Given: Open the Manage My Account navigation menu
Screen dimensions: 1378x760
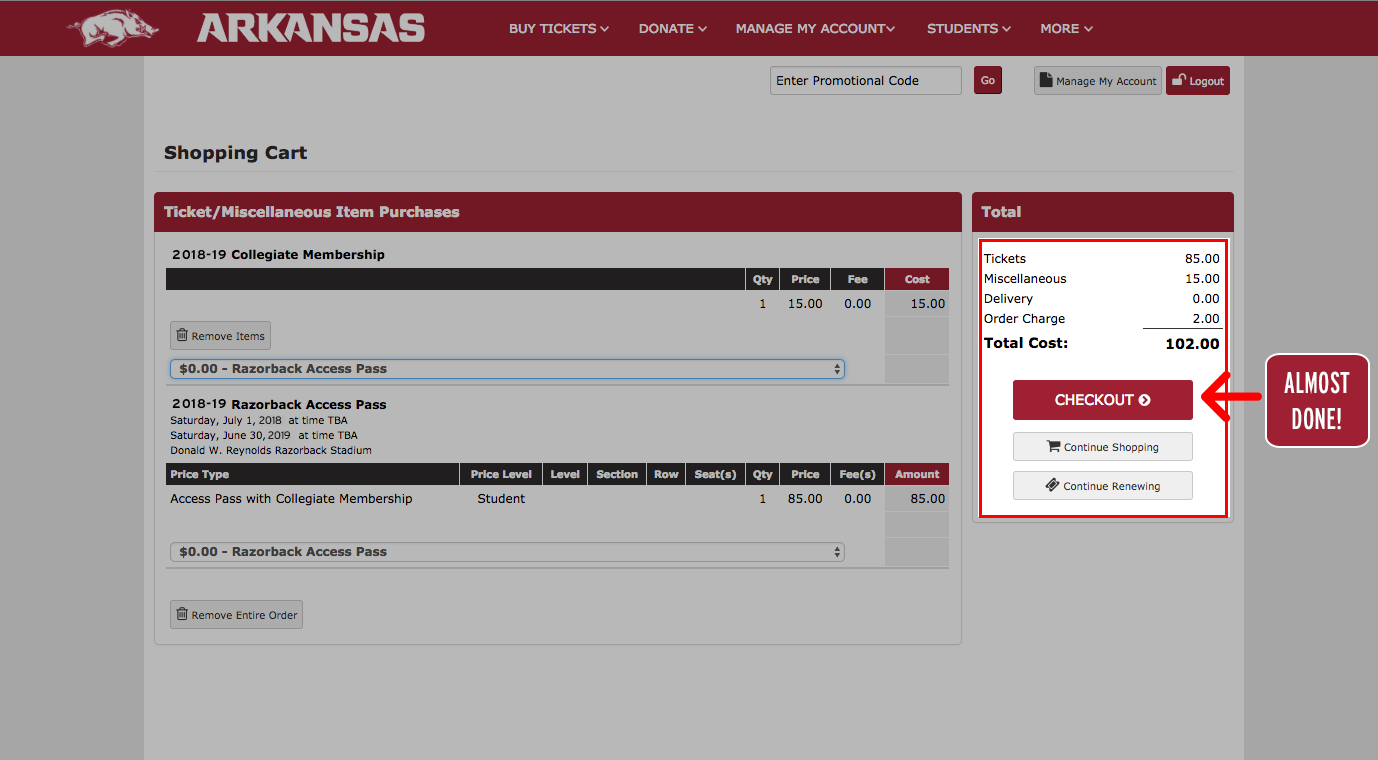Looking at the screenshot, I should (x=814, y=28).
